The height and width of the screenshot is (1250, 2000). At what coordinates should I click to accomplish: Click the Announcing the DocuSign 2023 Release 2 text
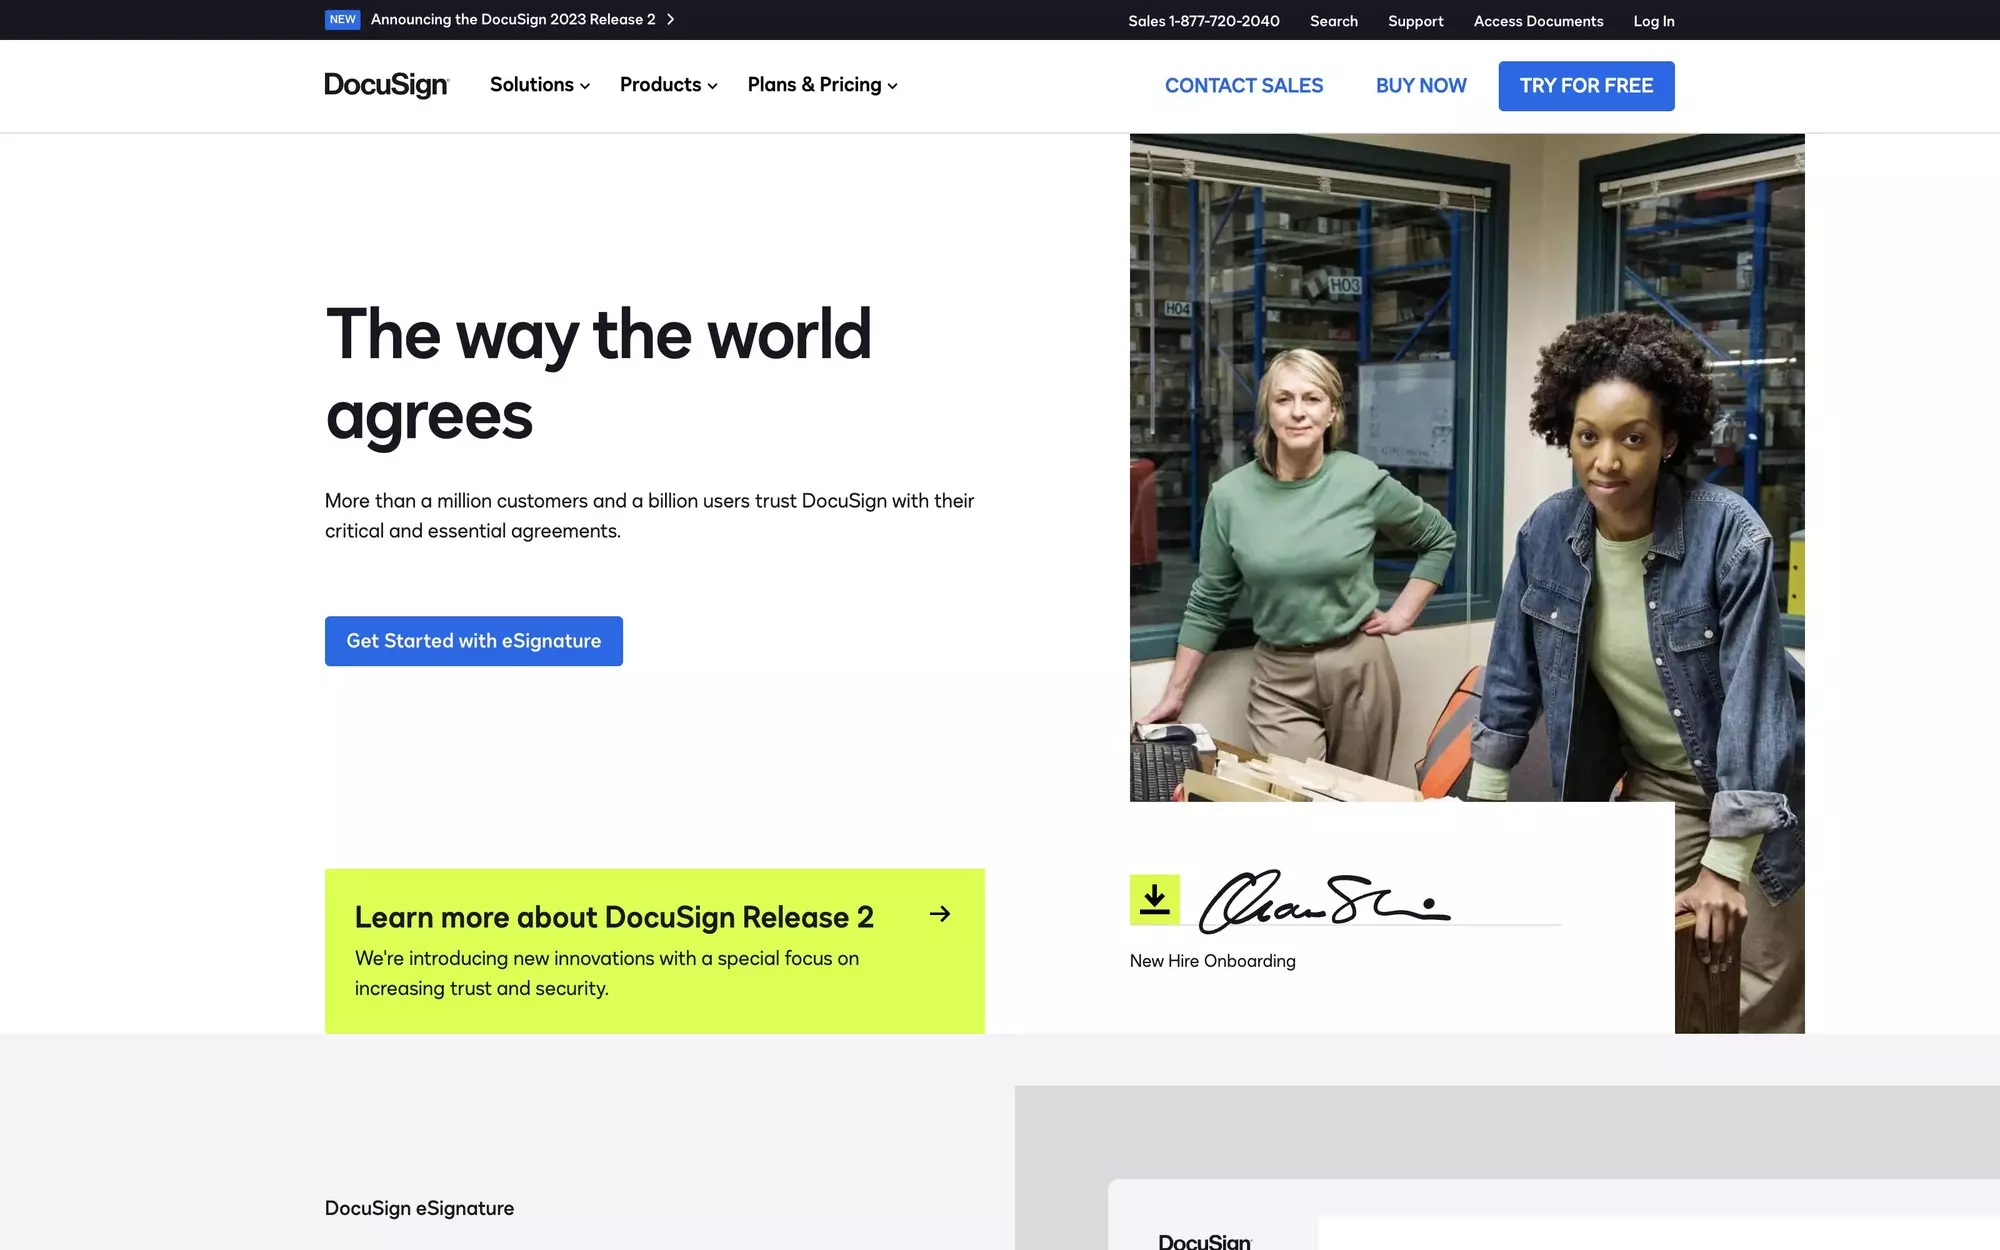(x=513, y=19)
